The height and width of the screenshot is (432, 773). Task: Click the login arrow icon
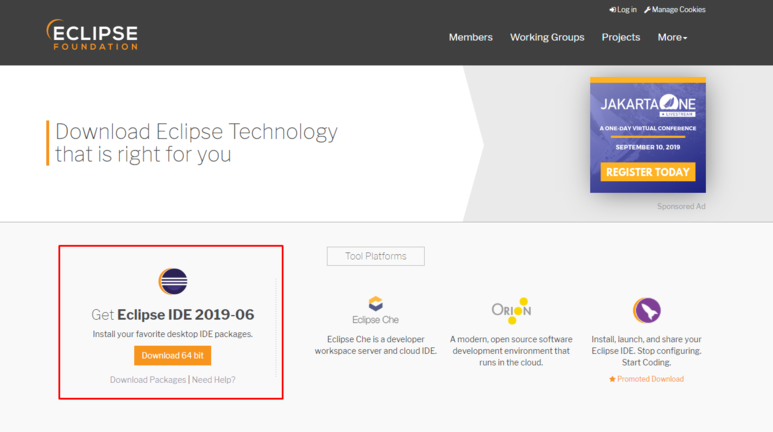[x=612, y=10]
